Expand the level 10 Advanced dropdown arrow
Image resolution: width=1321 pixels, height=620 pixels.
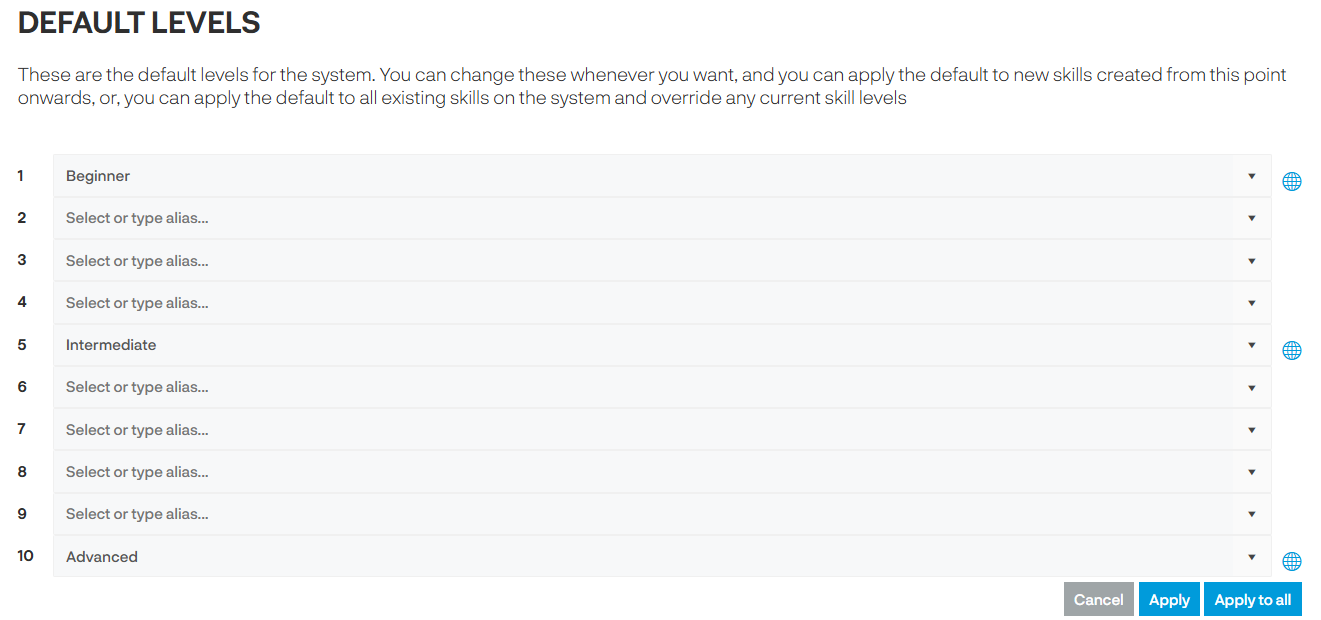click(x=1252, y=557)
